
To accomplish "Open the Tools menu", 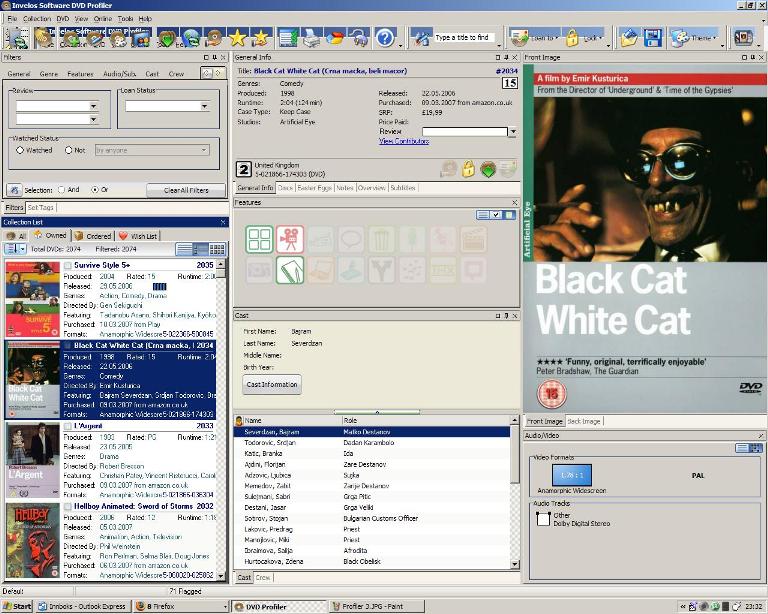I will [x=125, y=19].
